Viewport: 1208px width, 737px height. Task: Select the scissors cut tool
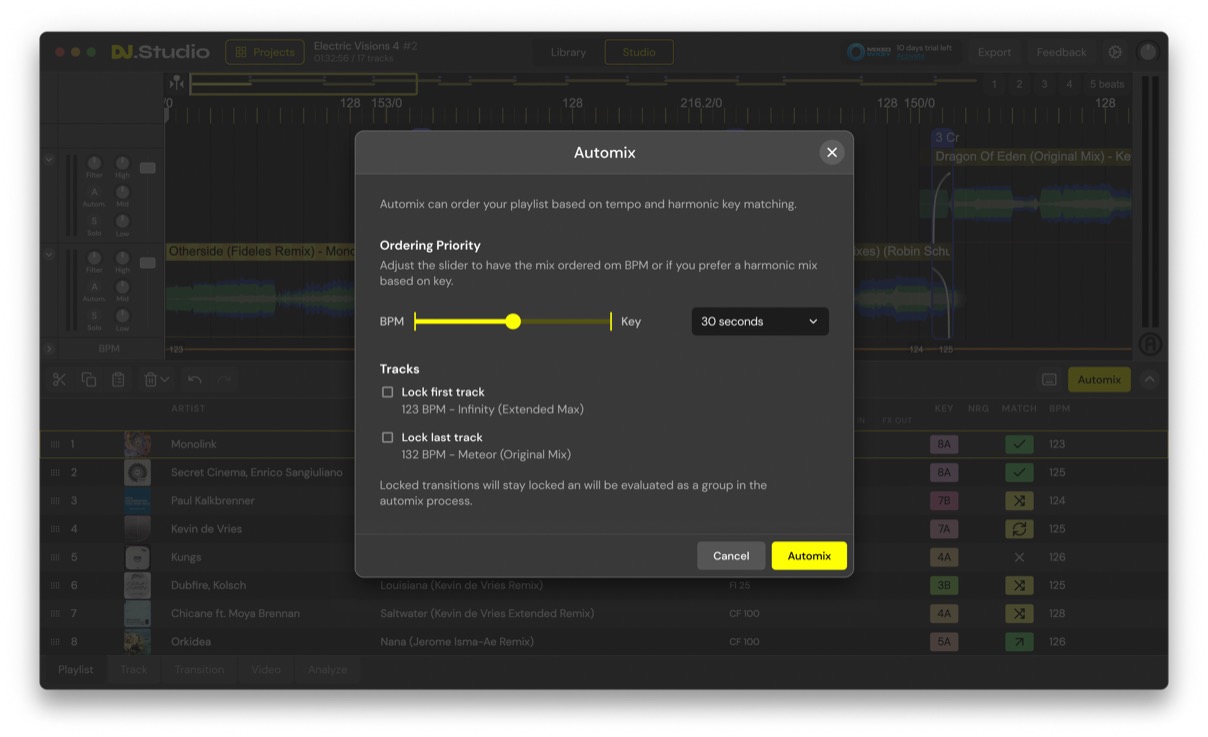click(x=60, y=379)
